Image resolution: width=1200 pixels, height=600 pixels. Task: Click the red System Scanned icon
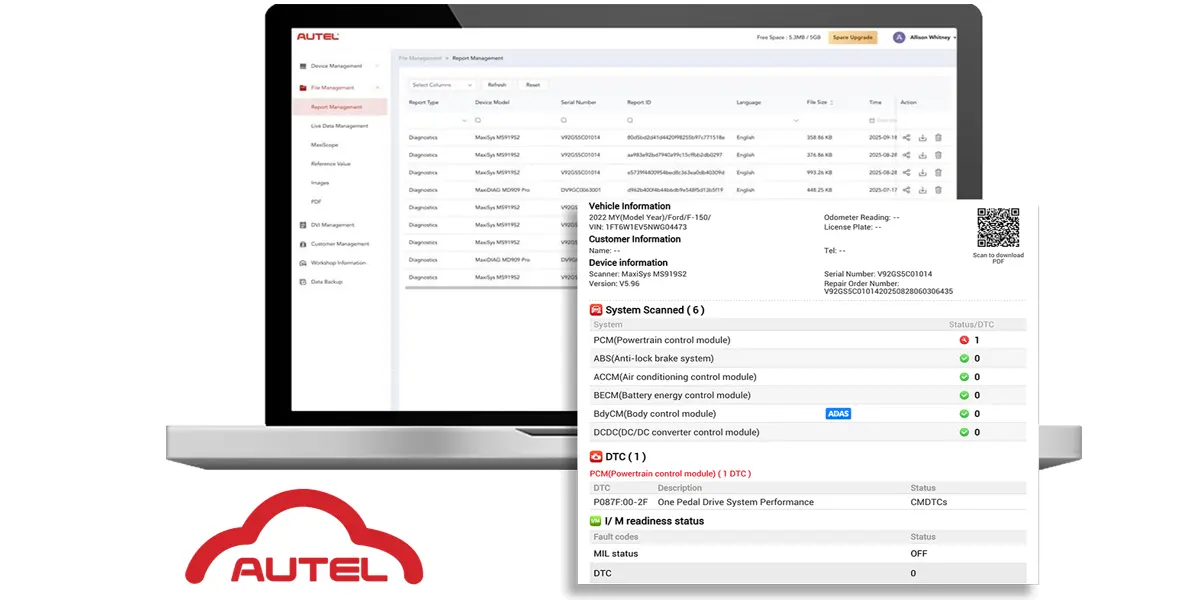pos(596,310)
